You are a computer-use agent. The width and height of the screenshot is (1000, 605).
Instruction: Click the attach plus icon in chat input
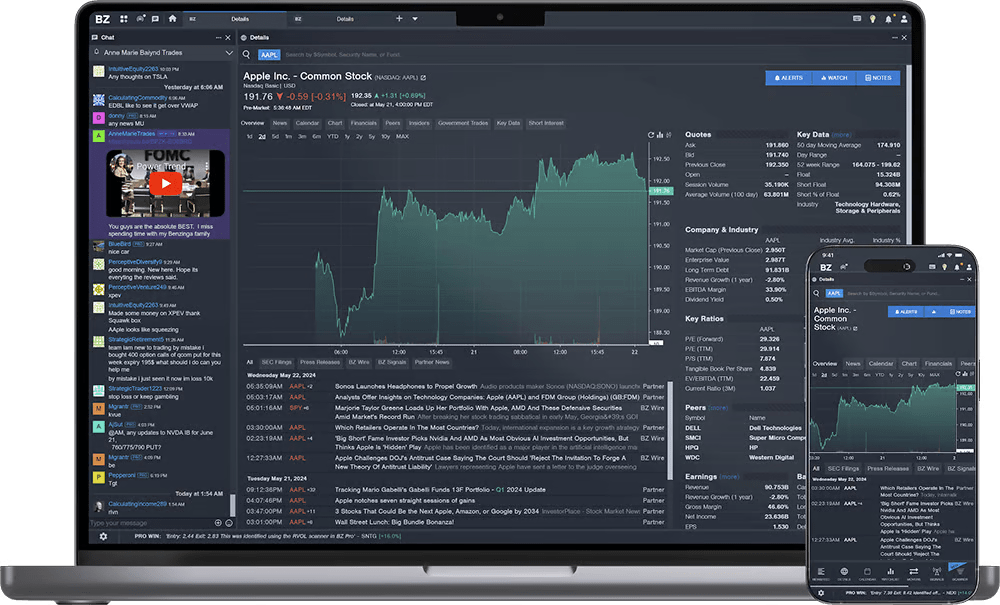pyautogui.click(x=218, y=523)
